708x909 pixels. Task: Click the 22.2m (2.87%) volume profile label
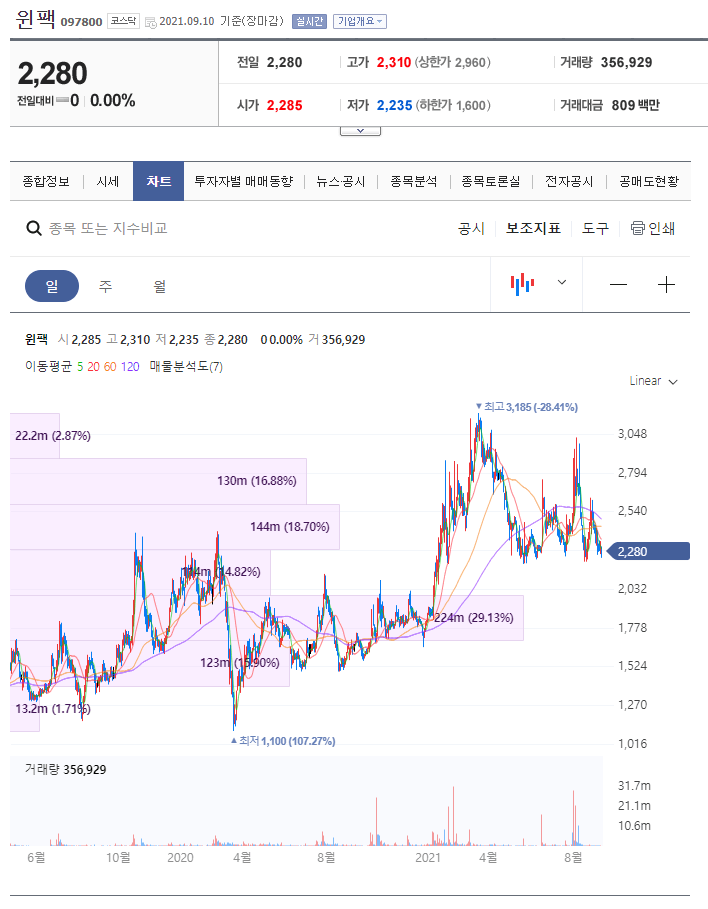tap(53, 435)
